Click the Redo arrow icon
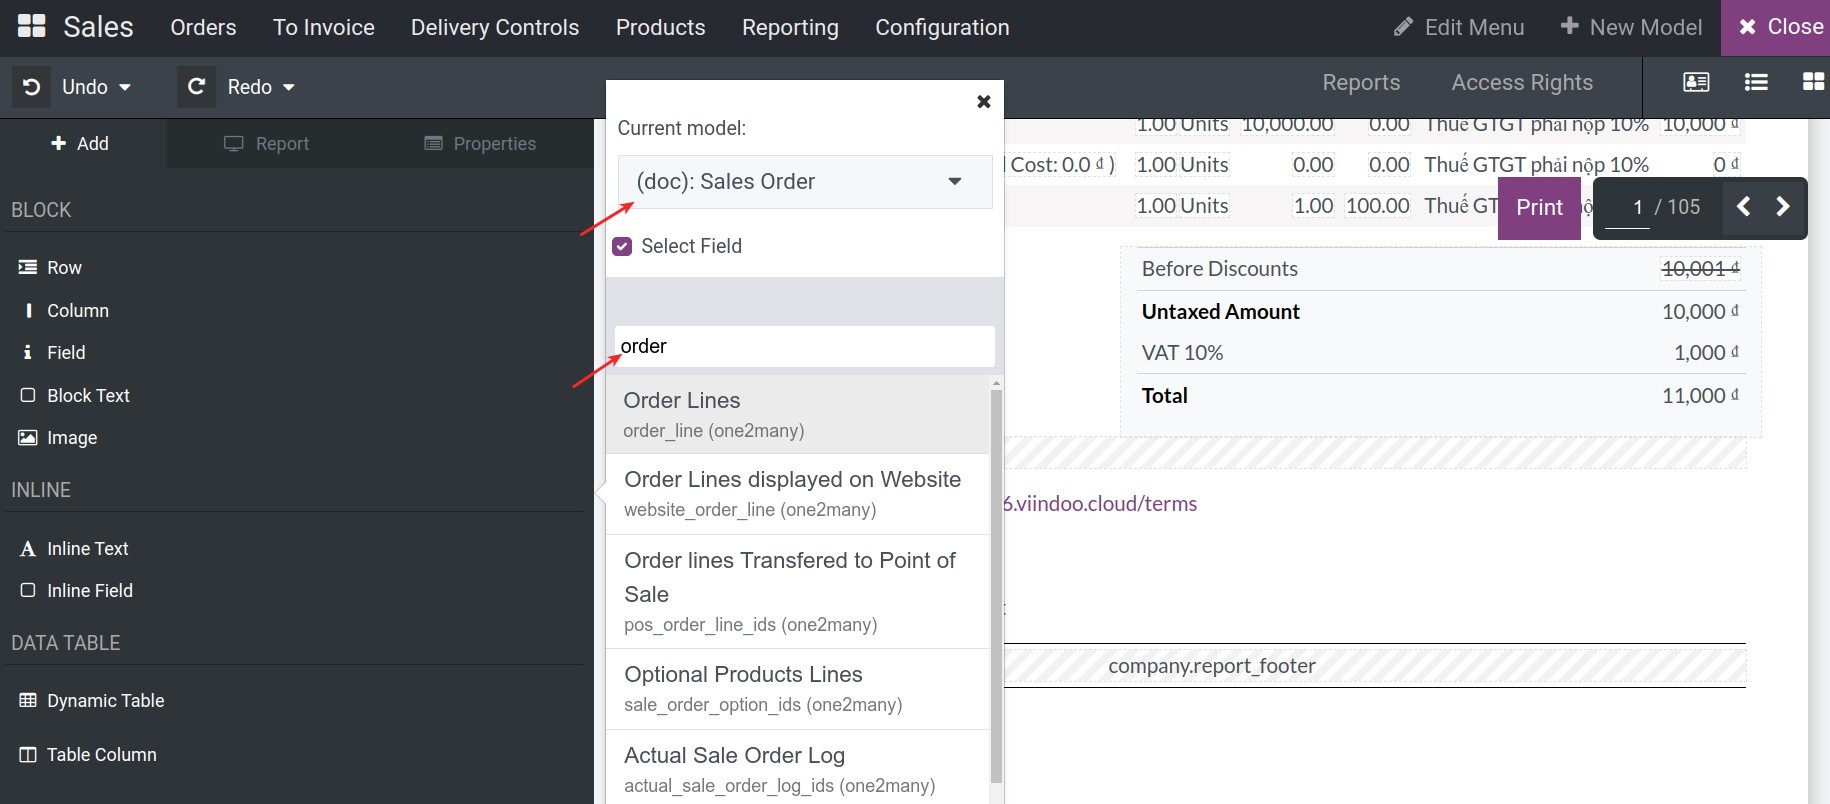 197,87
